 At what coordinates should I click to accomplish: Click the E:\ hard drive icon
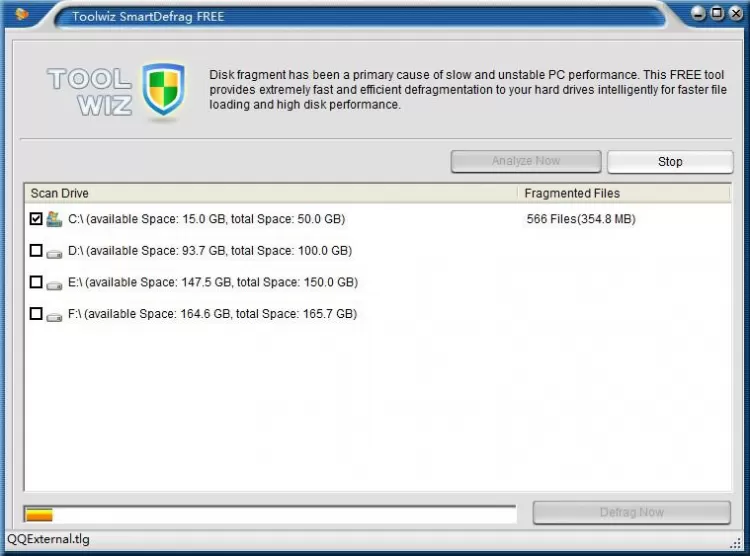54,285
